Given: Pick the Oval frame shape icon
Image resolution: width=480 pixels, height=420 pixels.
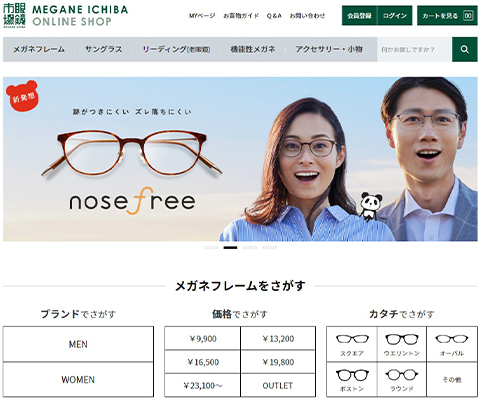Looking at the screenshot, I should click(452, 339).
